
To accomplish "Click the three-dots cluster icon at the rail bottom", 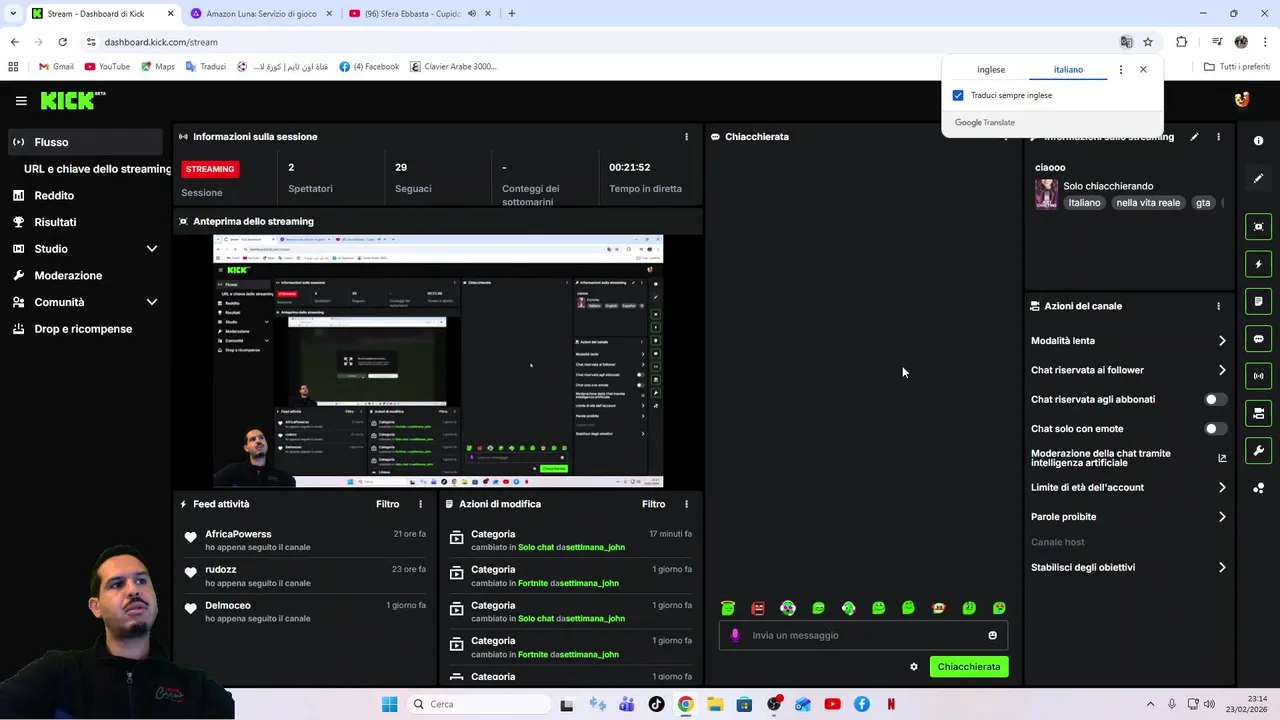I will coord(1258,488).
